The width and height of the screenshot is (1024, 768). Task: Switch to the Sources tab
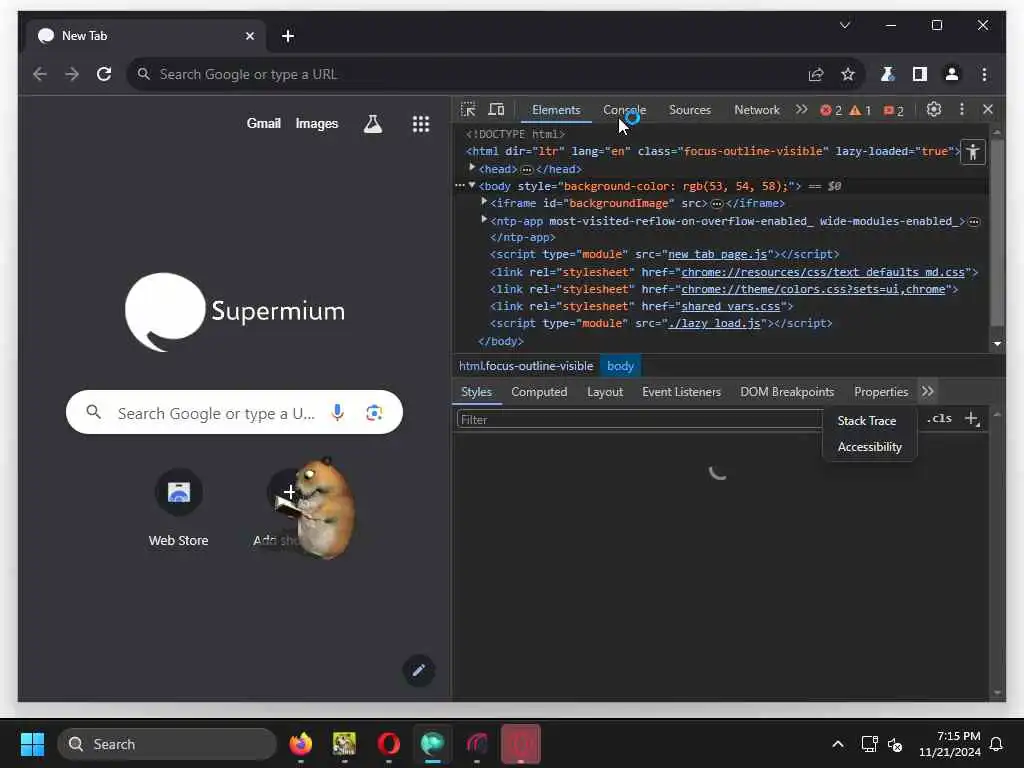tap(690, 110)
